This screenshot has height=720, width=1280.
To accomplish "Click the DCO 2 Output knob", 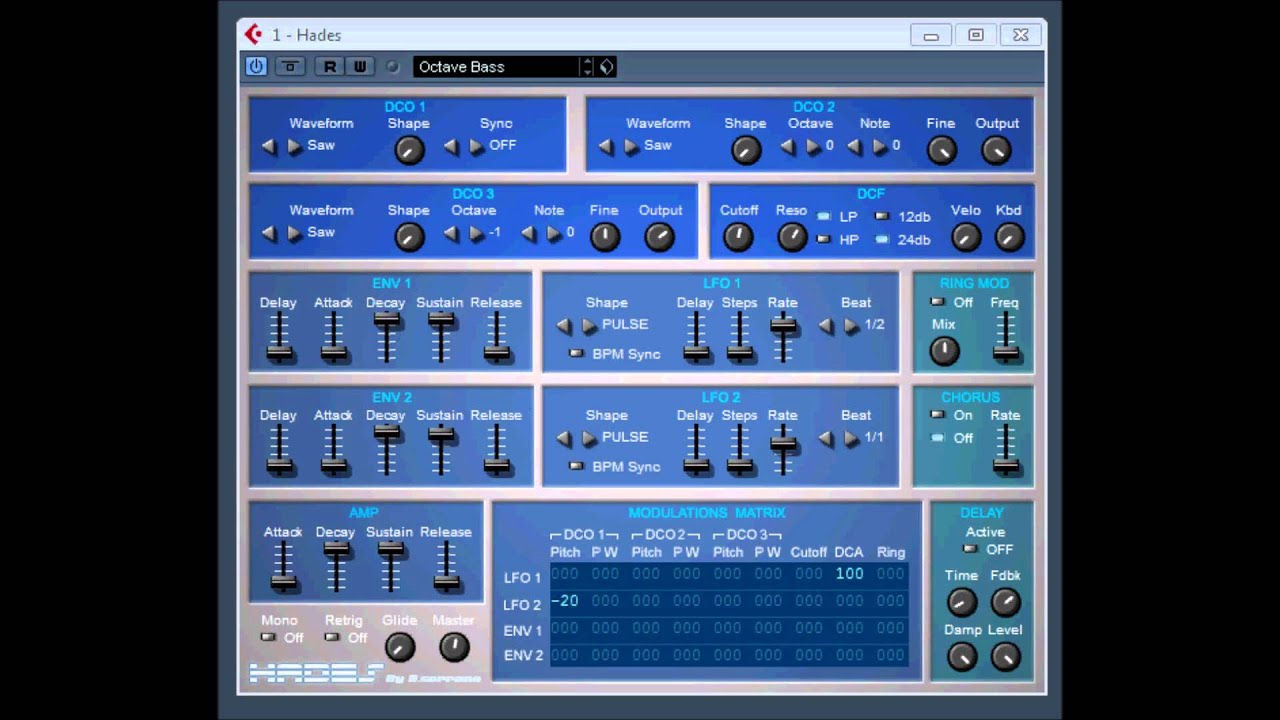I will [x=996, y=150].
